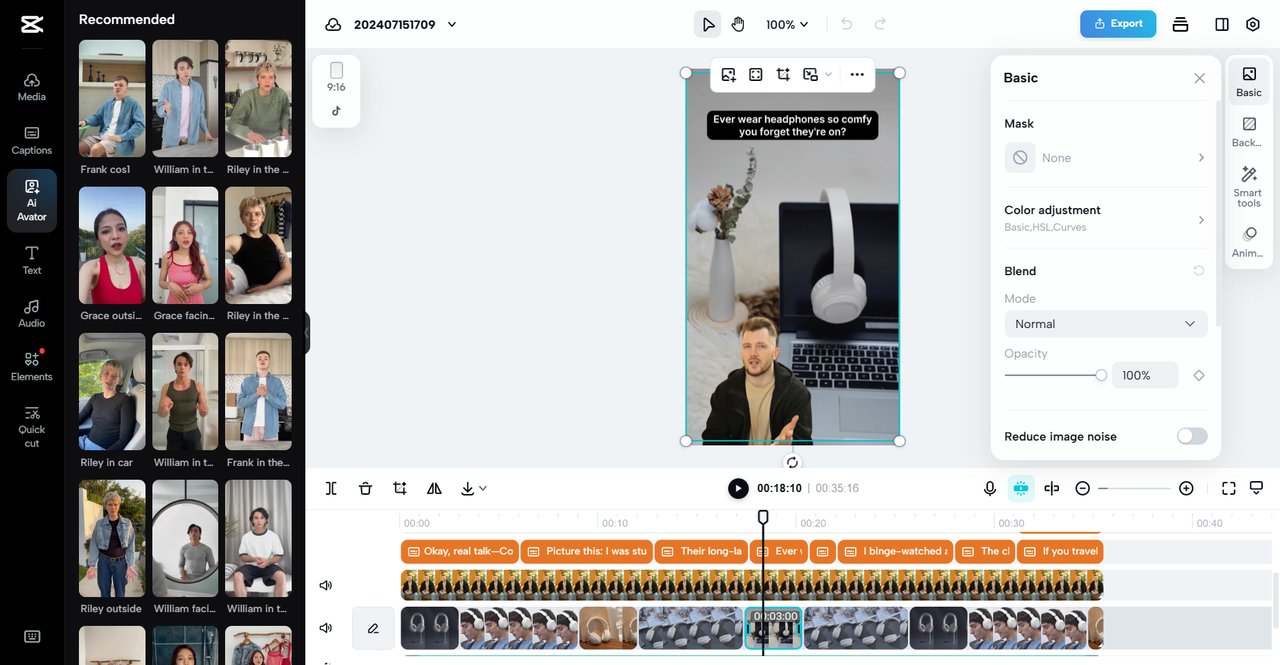Open the Elements panel
The image size is (1280, 665).
(32, 366)
